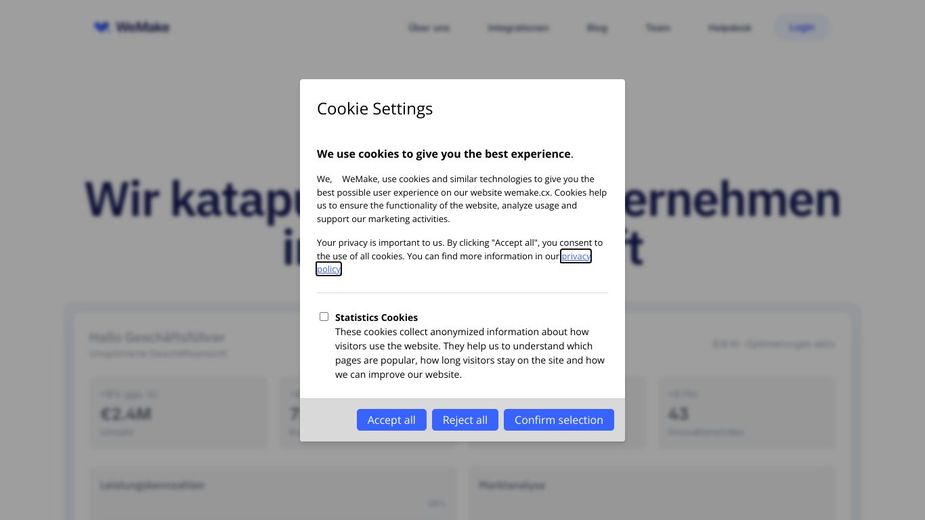925x520 pixels.
Task: Click the Cookie Settings dialog title
Action: pos(375,109)
